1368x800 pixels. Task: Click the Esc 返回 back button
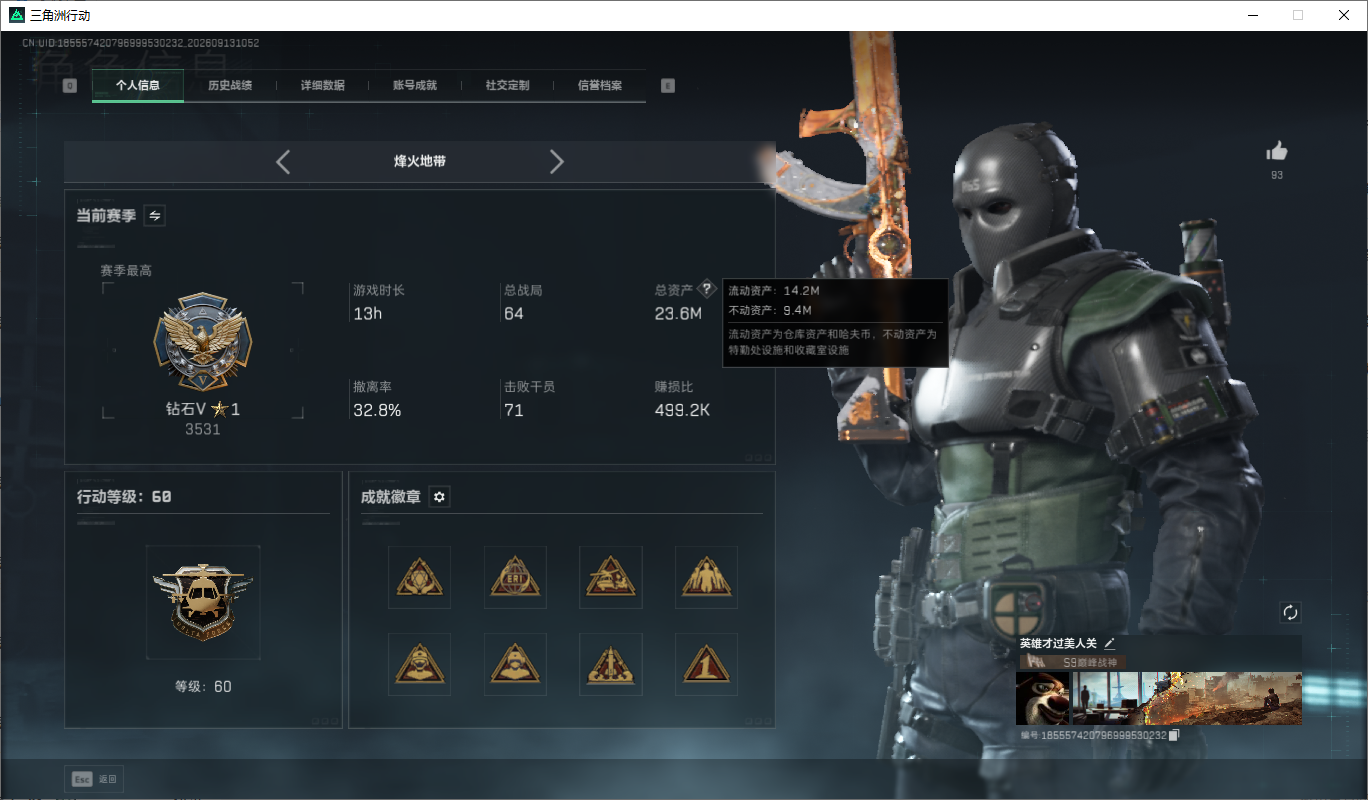pyautogui.click(x=96, y=779)
